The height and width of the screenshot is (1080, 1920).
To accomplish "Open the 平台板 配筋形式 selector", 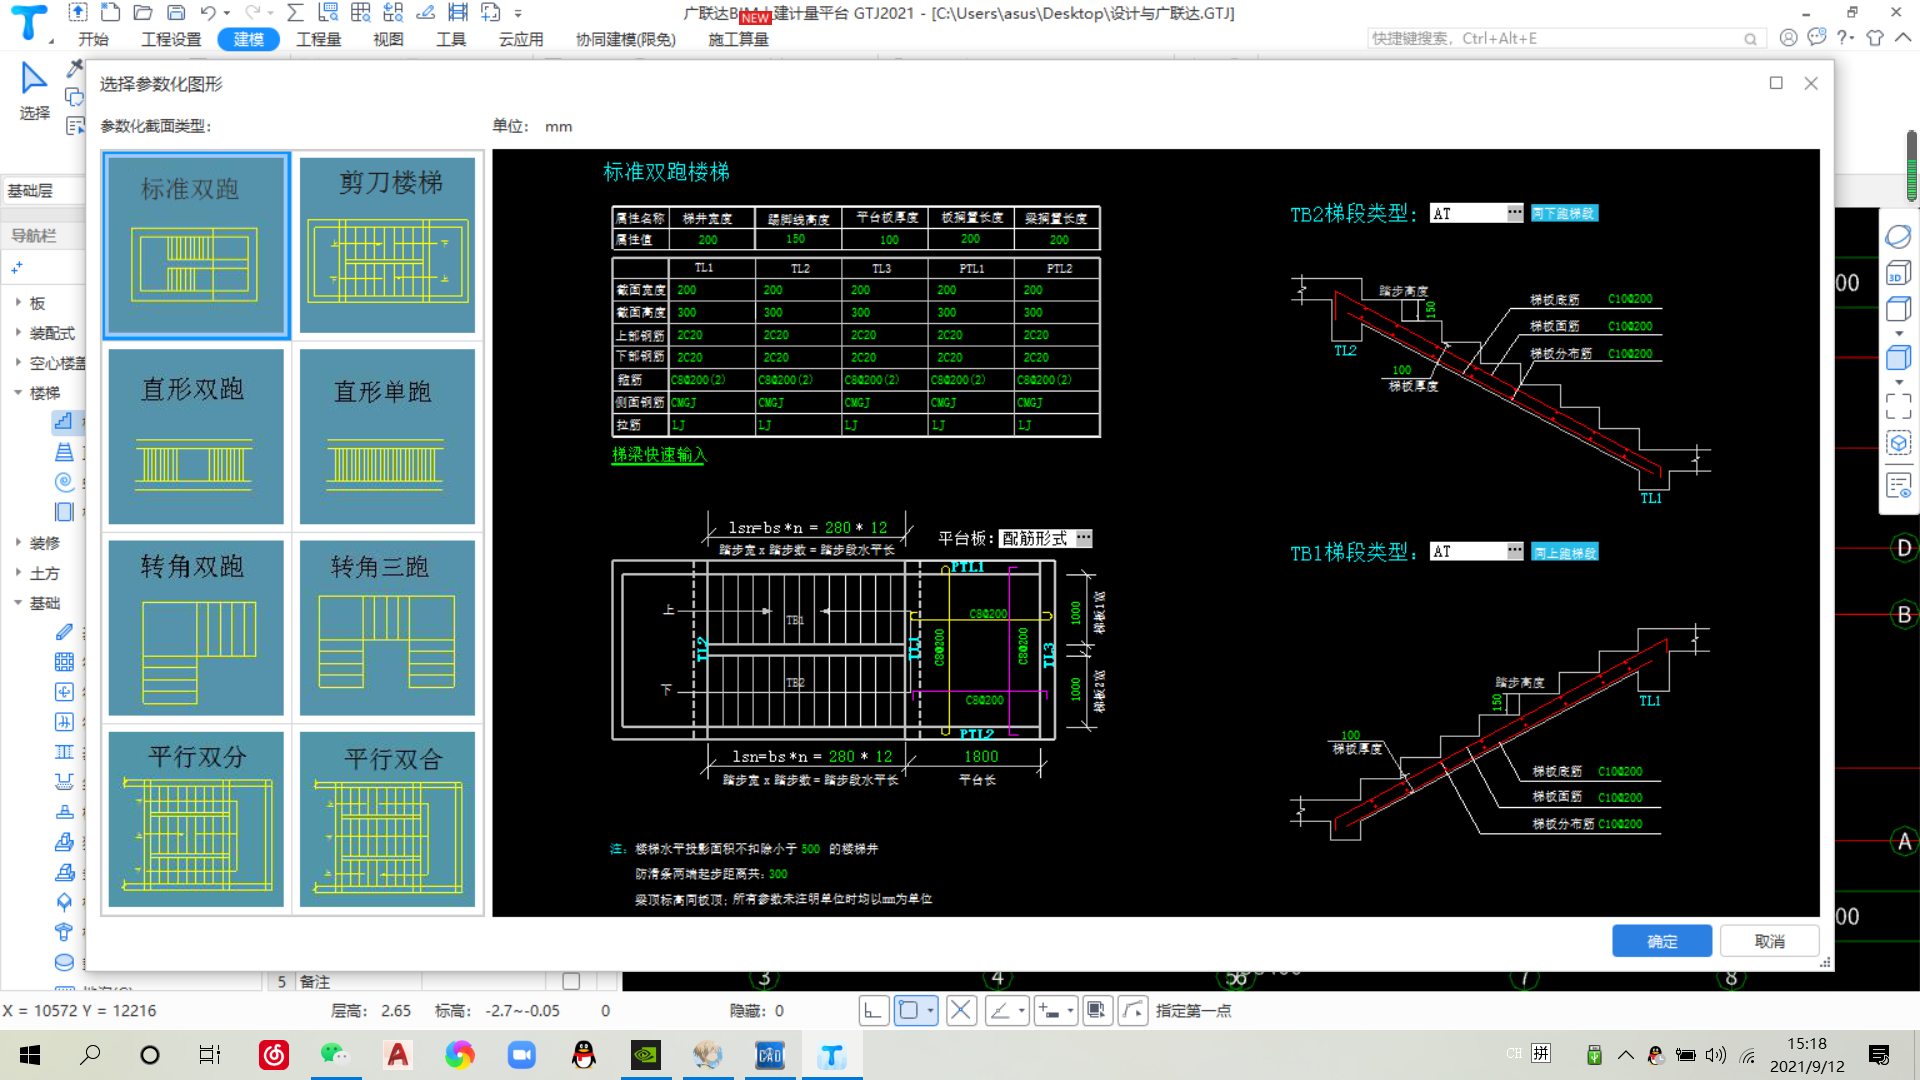I will [x=1083, y=538].
